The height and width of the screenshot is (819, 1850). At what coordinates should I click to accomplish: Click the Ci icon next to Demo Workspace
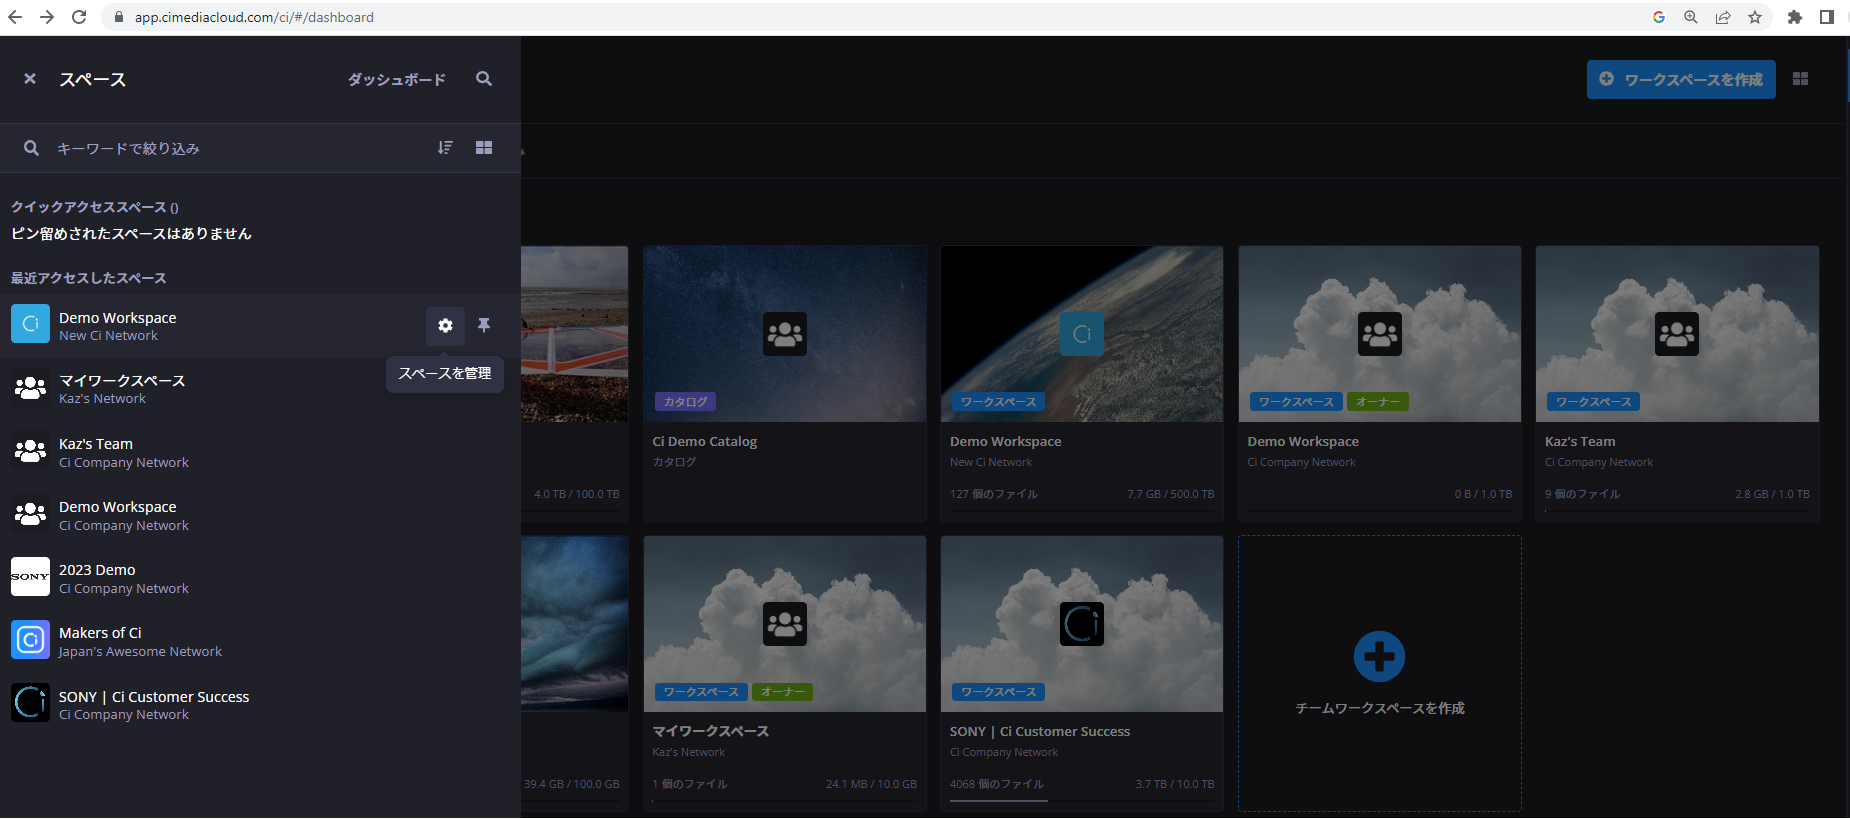click(30, 324)
